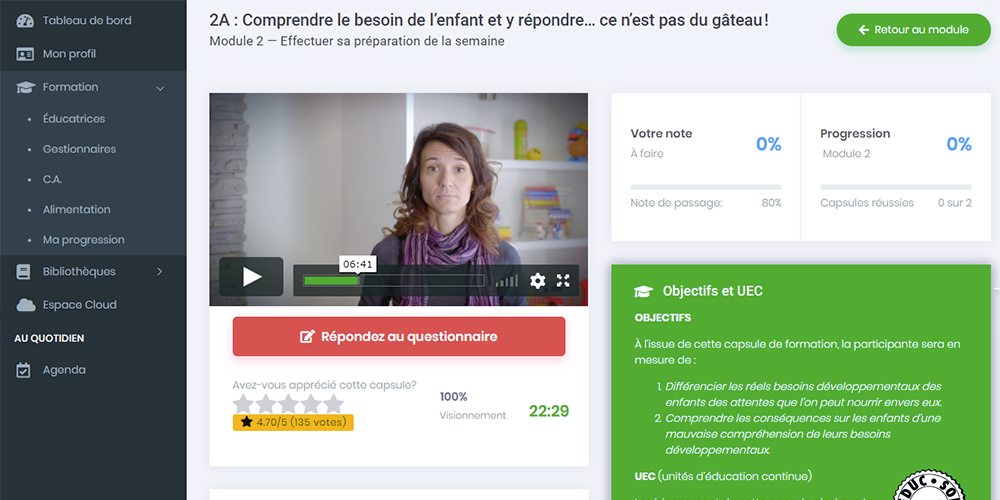This screenshot has height=500, width=1000.
Task: Rate the capsule five stars
Action: tap(333, 404)
